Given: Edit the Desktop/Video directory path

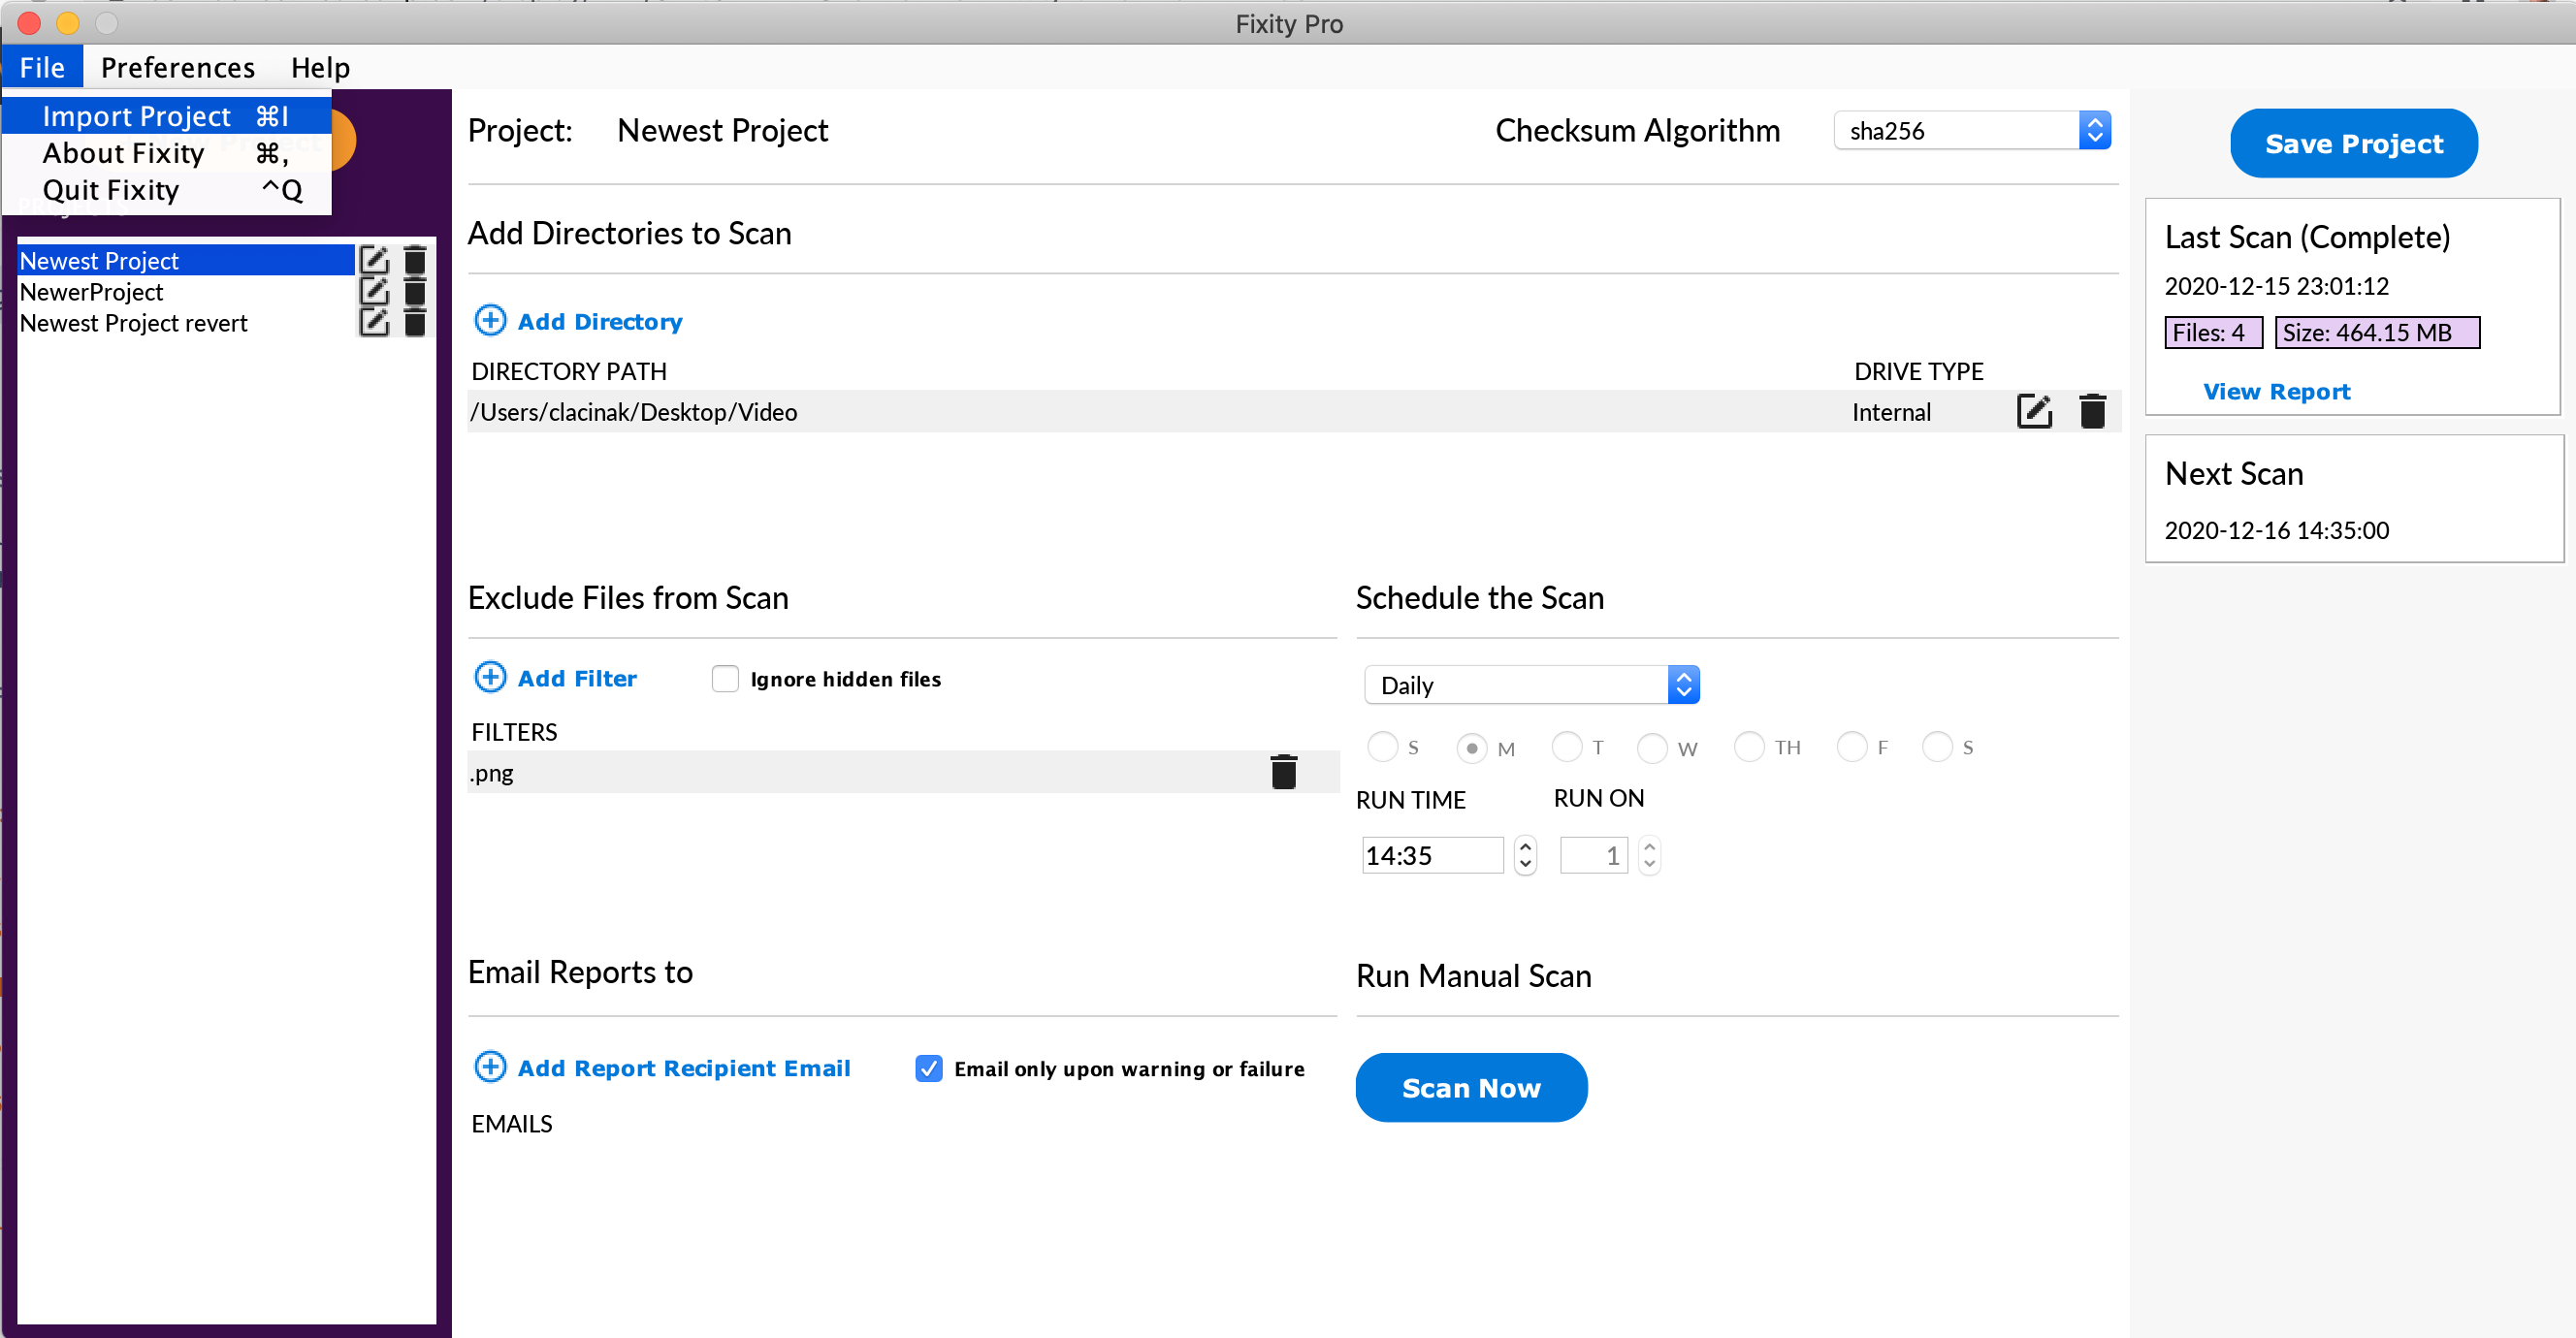Looking at the screenshot, I should coord(2034,411).
